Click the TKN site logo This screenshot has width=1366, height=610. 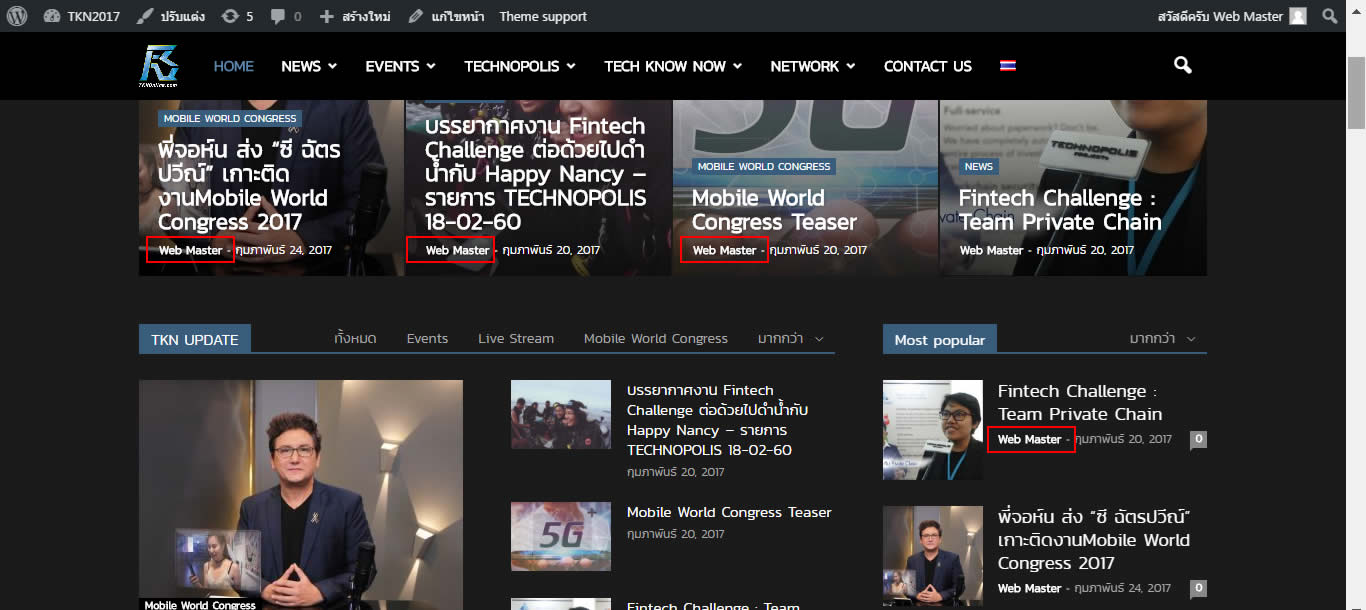click(159, 66)
